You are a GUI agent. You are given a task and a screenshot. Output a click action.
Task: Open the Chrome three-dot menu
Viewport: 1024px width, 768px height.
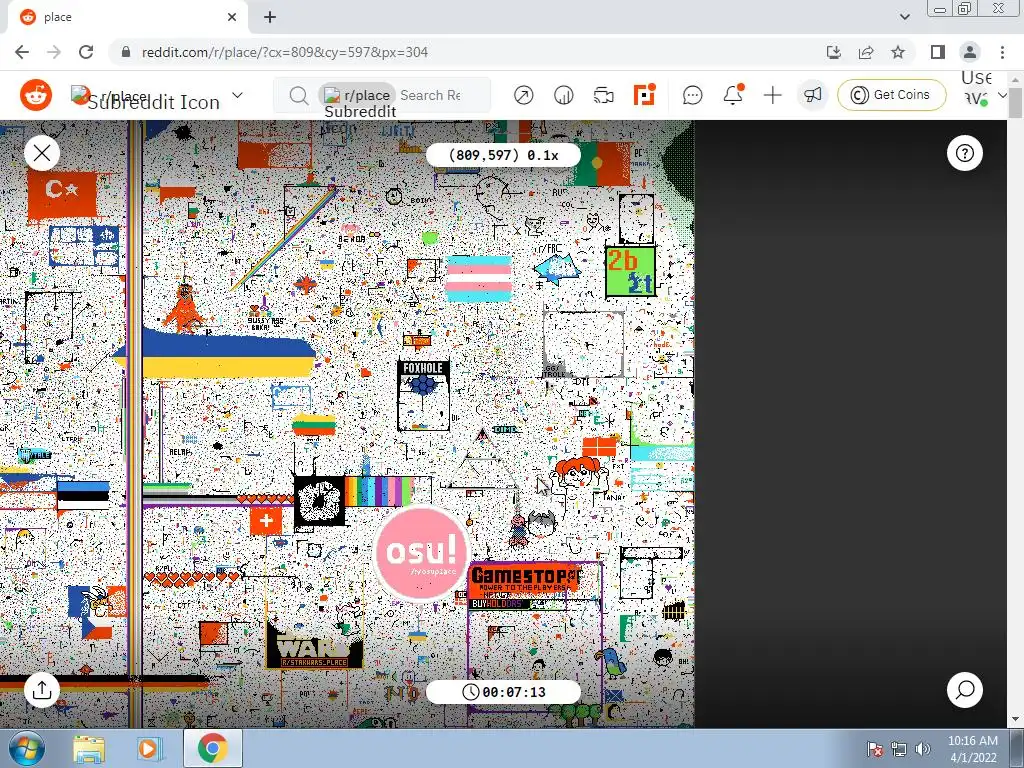click(x=1002, y=52)
